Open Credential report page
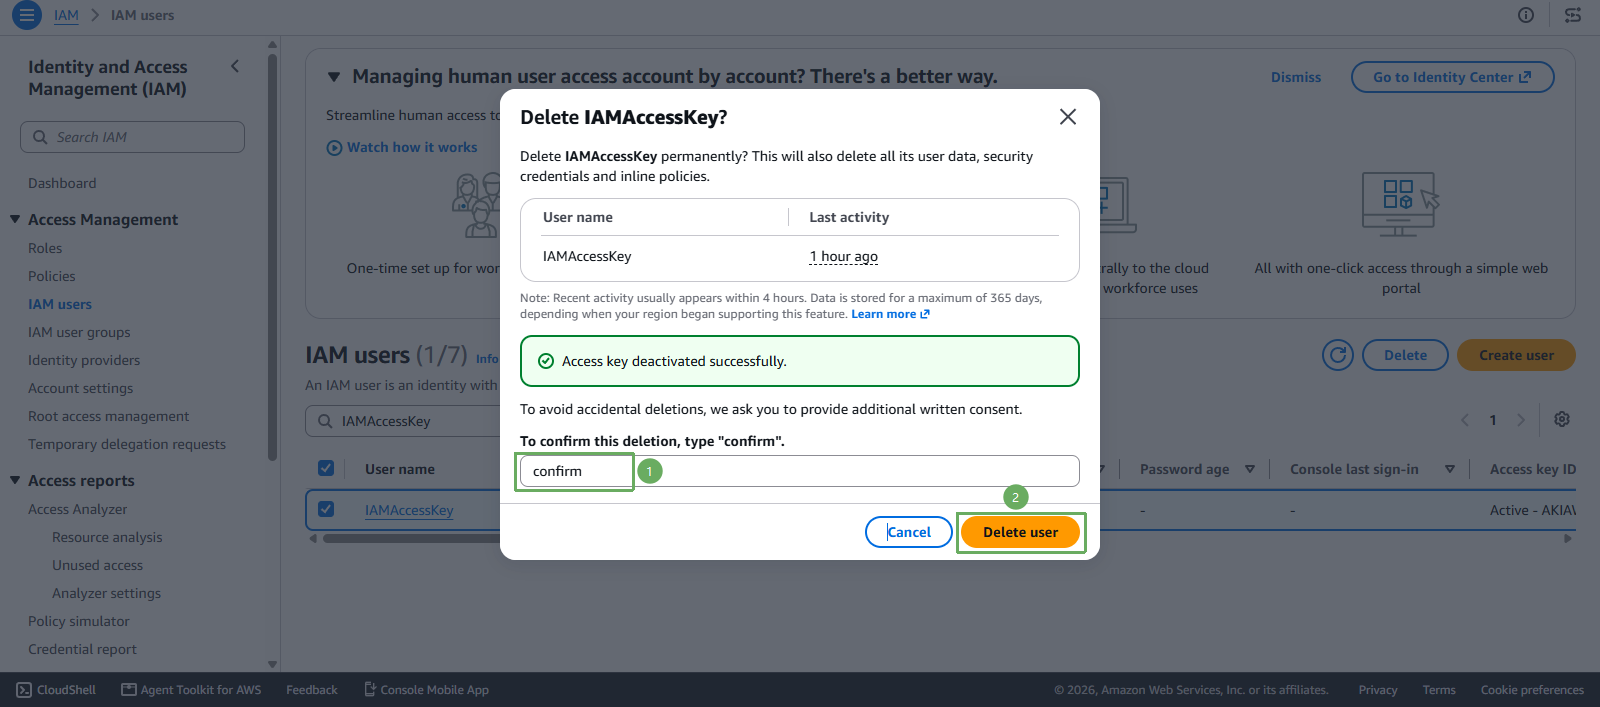This screenshot has width=1600, height=707. [82, 649]
